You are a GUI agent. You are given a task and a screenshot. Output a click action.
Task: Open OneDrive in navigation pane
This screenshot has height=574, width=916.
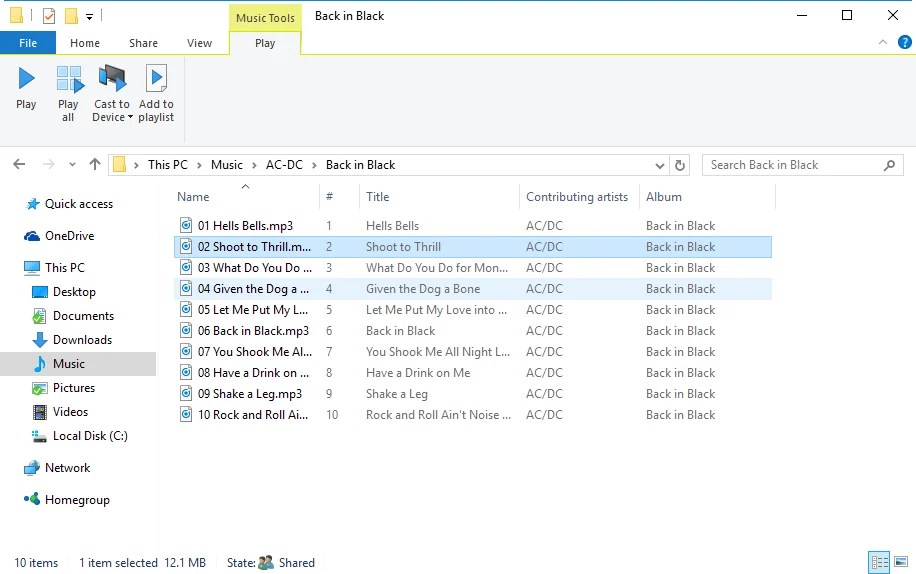pyautogui.click(x=70, y=236)
